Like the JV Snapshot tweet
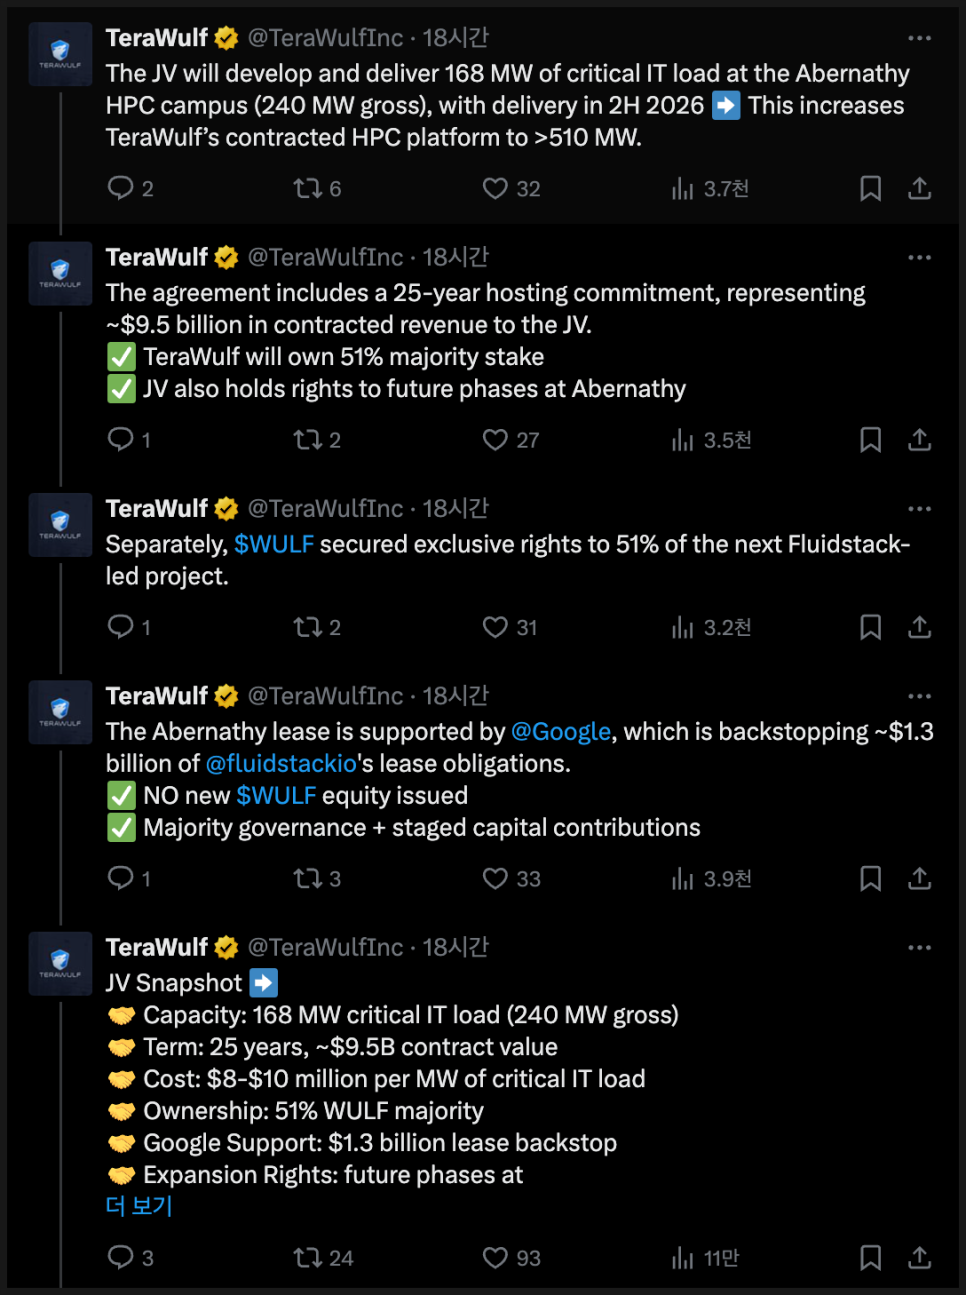 click(495, 1258)
